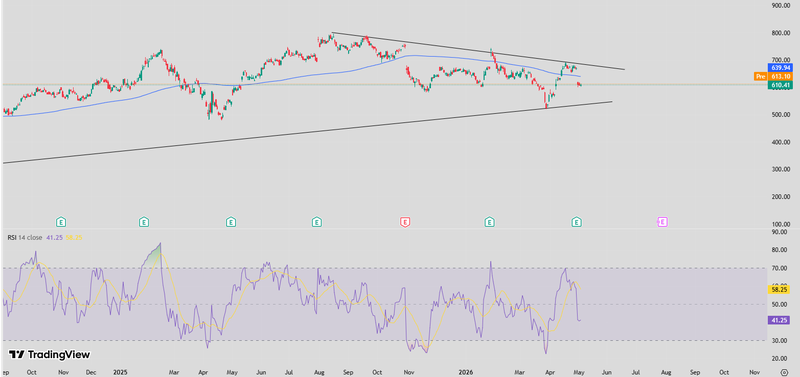Click the 500.00 price scale value
Image resolution: width=800 pixels, height=377 pixels.
781,115
